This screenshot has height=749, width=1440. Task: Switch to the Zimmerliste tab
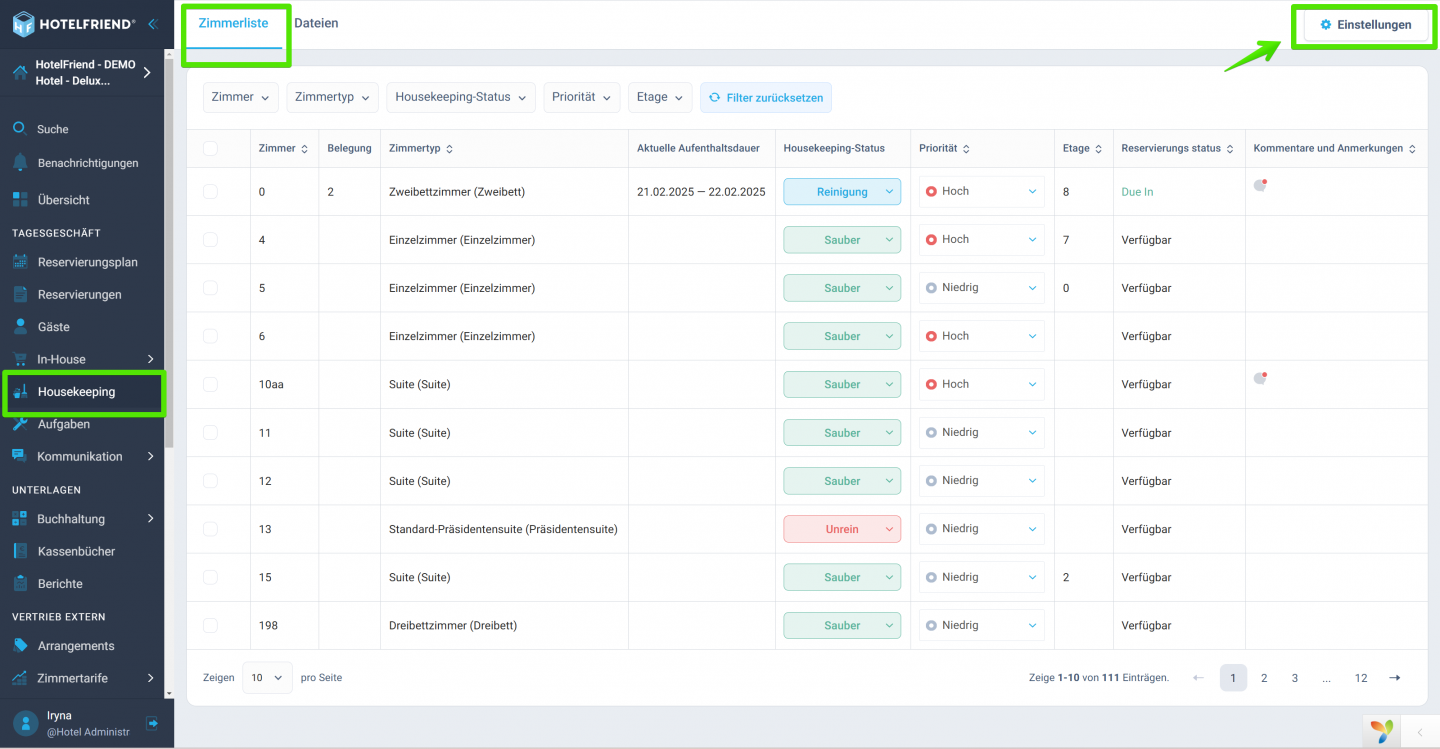[234, 24]
